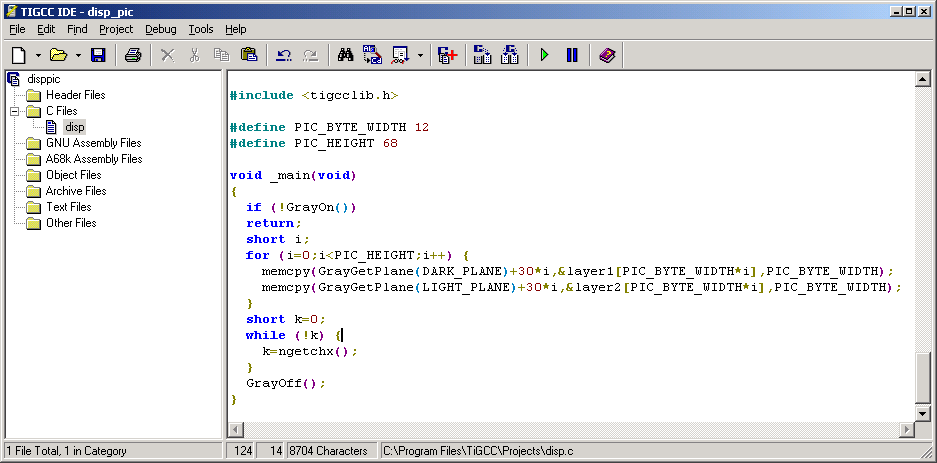This screenshot has width=937, height=463.
Task: Create a new file with toolbar icon
Action: (x=19, y=56)
